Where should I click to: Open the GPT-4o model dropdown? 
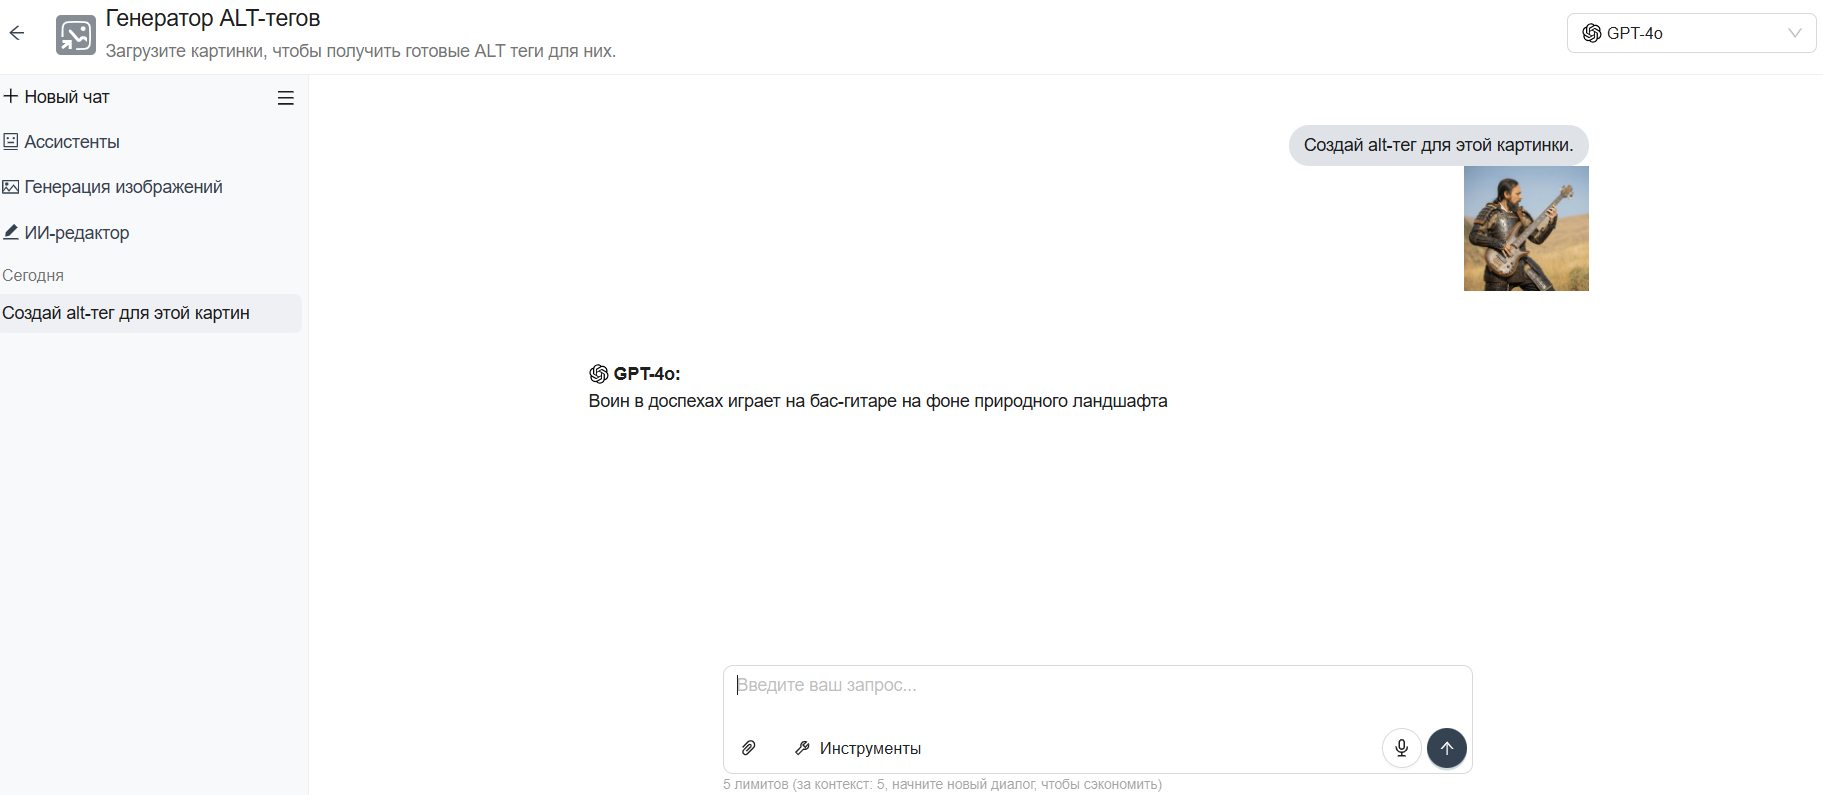[1691, 33]
